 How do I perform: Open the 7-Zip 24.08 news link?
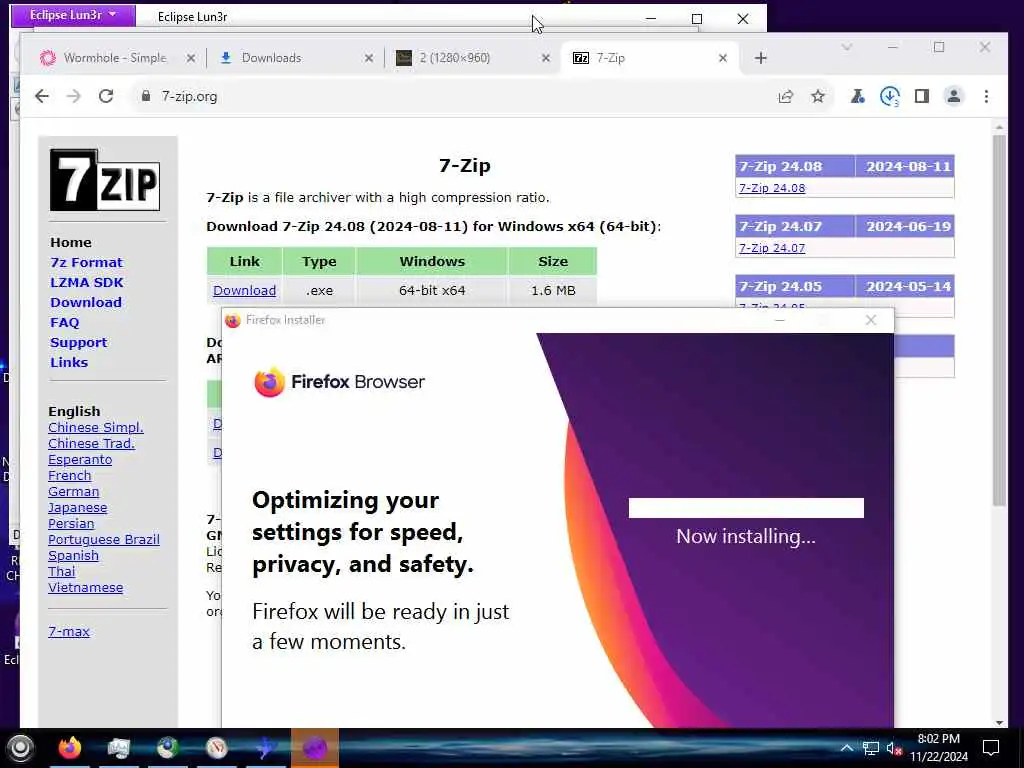click(x=772, y=188)
